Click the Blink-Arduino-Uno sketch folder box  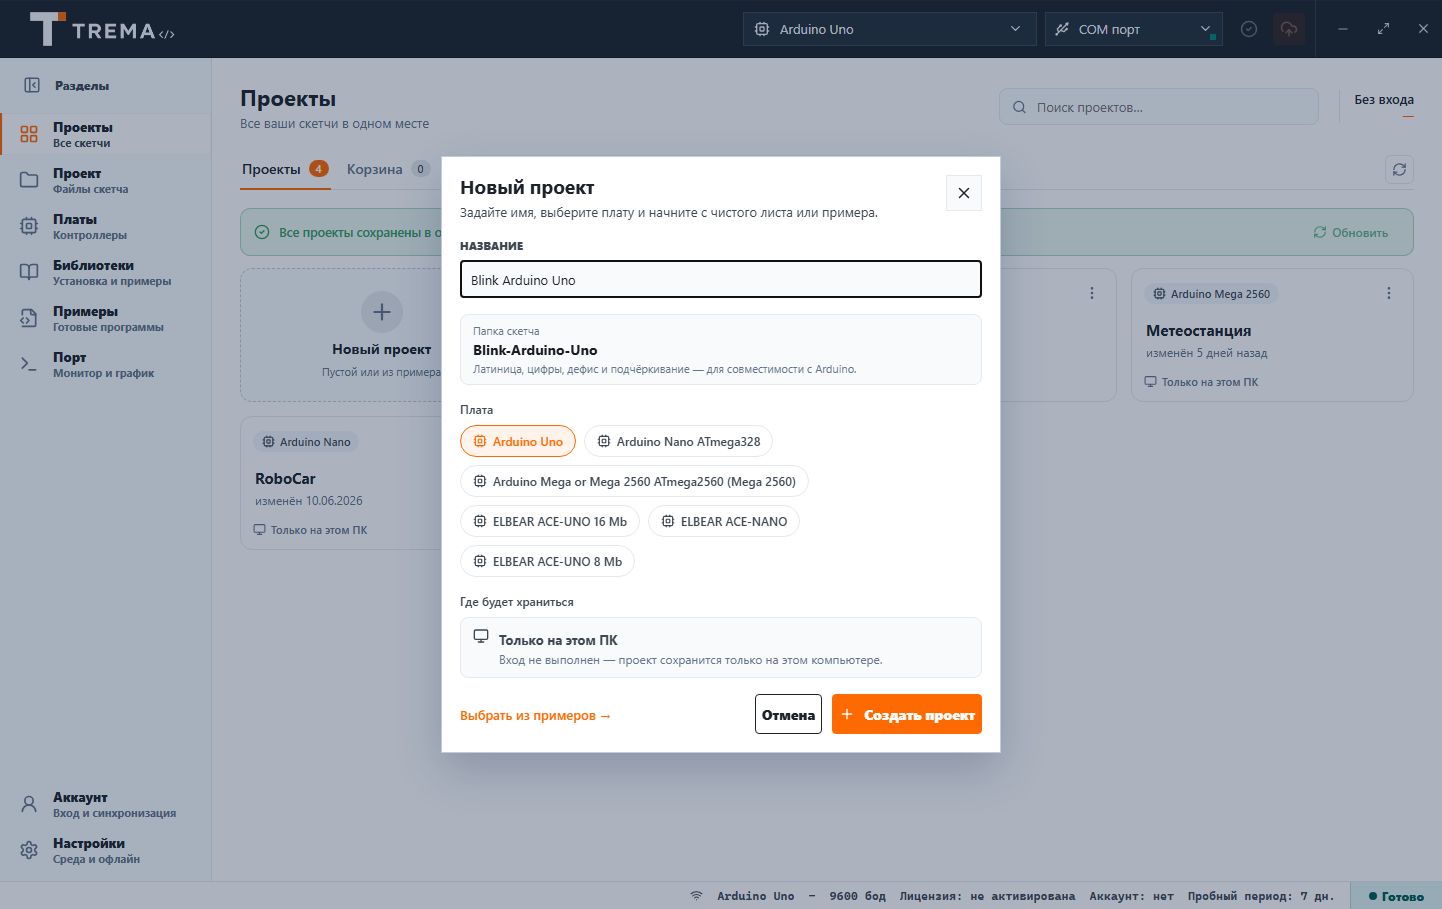point(721,349)
